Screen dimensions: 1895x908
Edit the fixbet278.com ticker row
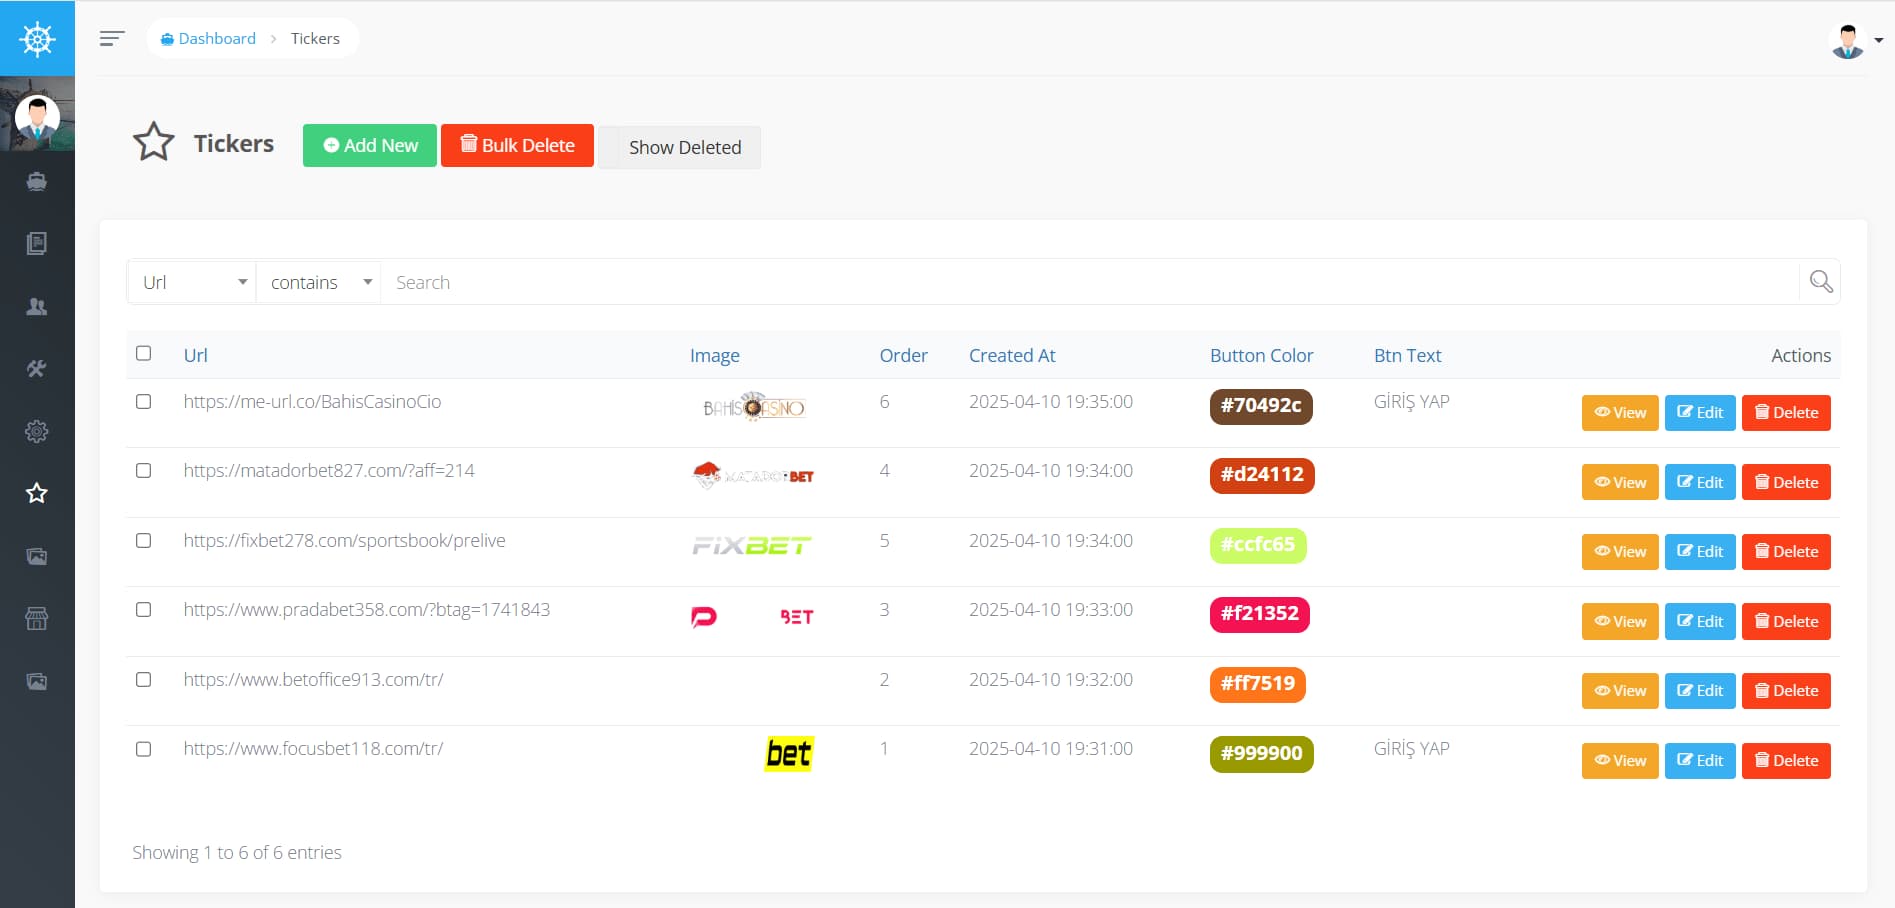pos(1700,552)
